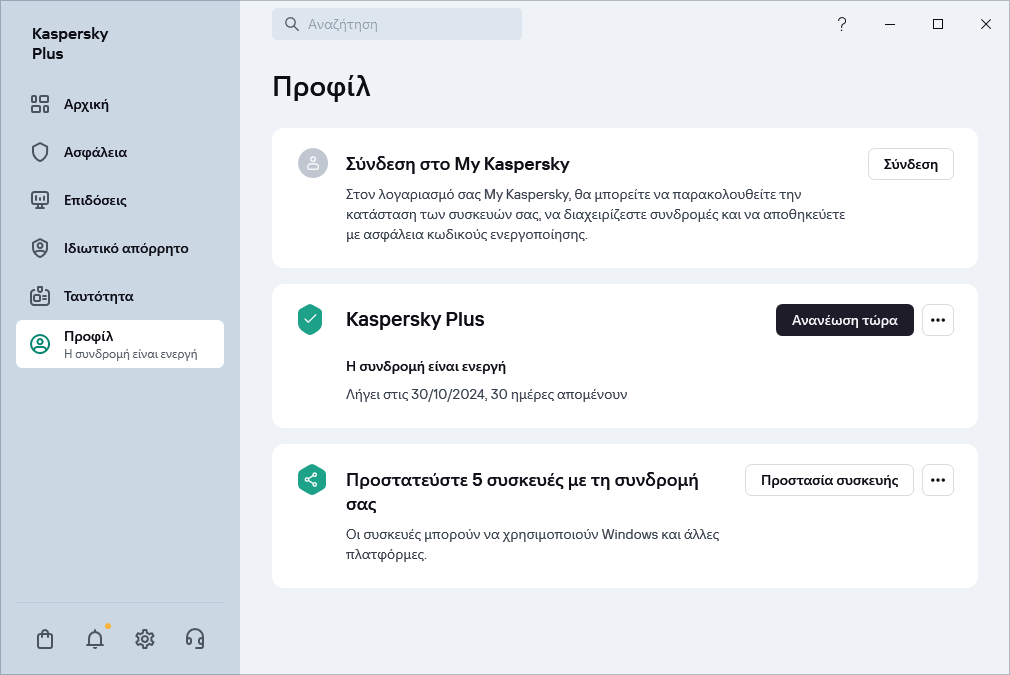Click the Ανανέωση τώρα button
Screen dimensions: 1010x675
tap(844, 320)
